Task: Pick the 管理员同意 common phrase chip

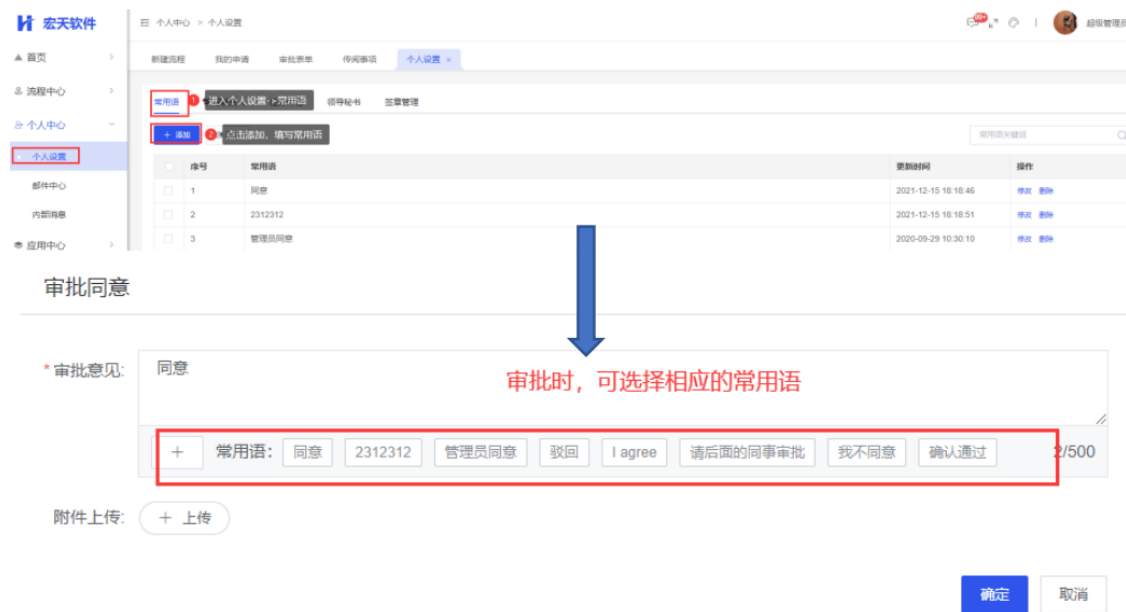Action: (480, 453)
